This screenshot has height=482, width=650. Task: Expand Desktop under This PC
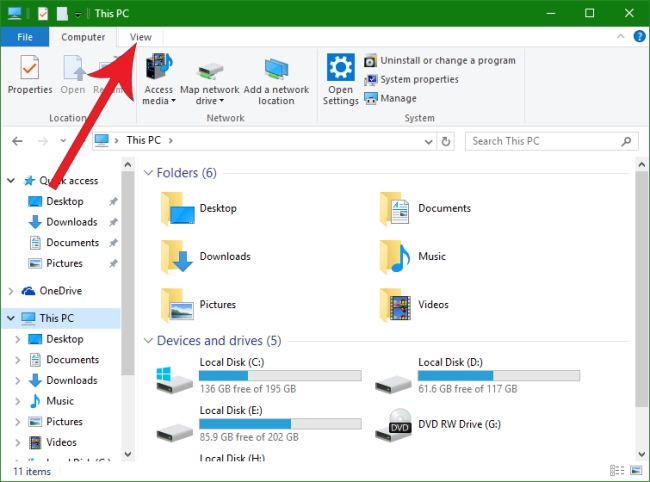[x=17, y=339]
